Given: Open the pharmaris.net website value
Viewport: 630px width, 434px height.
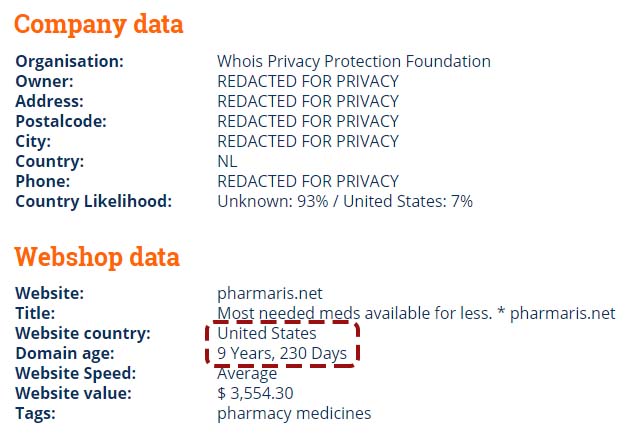Looking at the screenshot, I should [270, 293].
